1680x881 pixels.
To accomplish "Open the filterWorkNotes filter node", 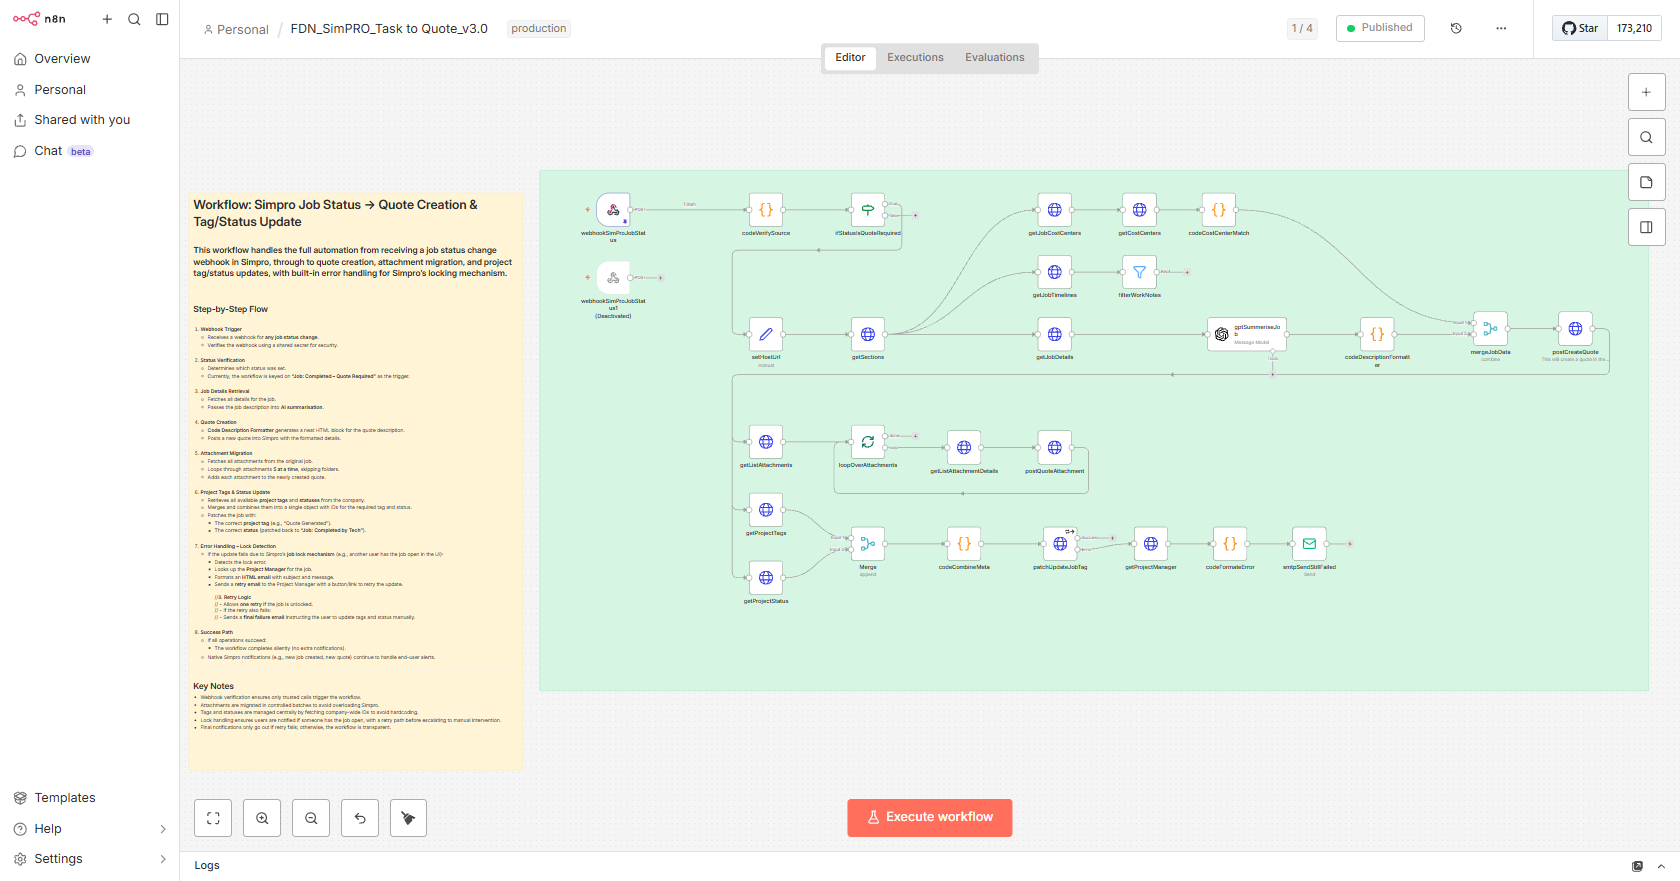I will tap(1139, 272).
